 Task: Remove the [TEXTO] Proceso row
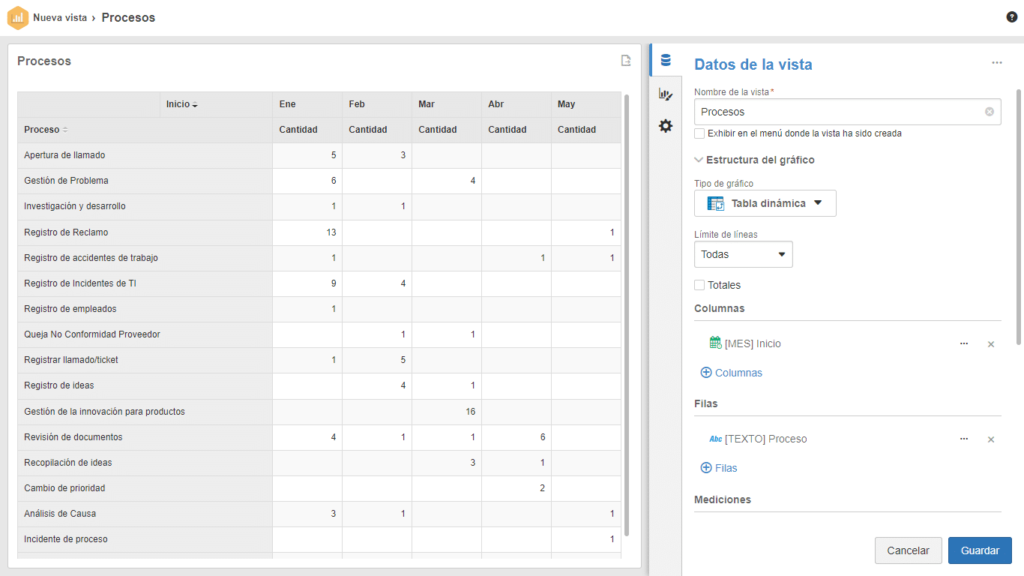coord(991,439)
